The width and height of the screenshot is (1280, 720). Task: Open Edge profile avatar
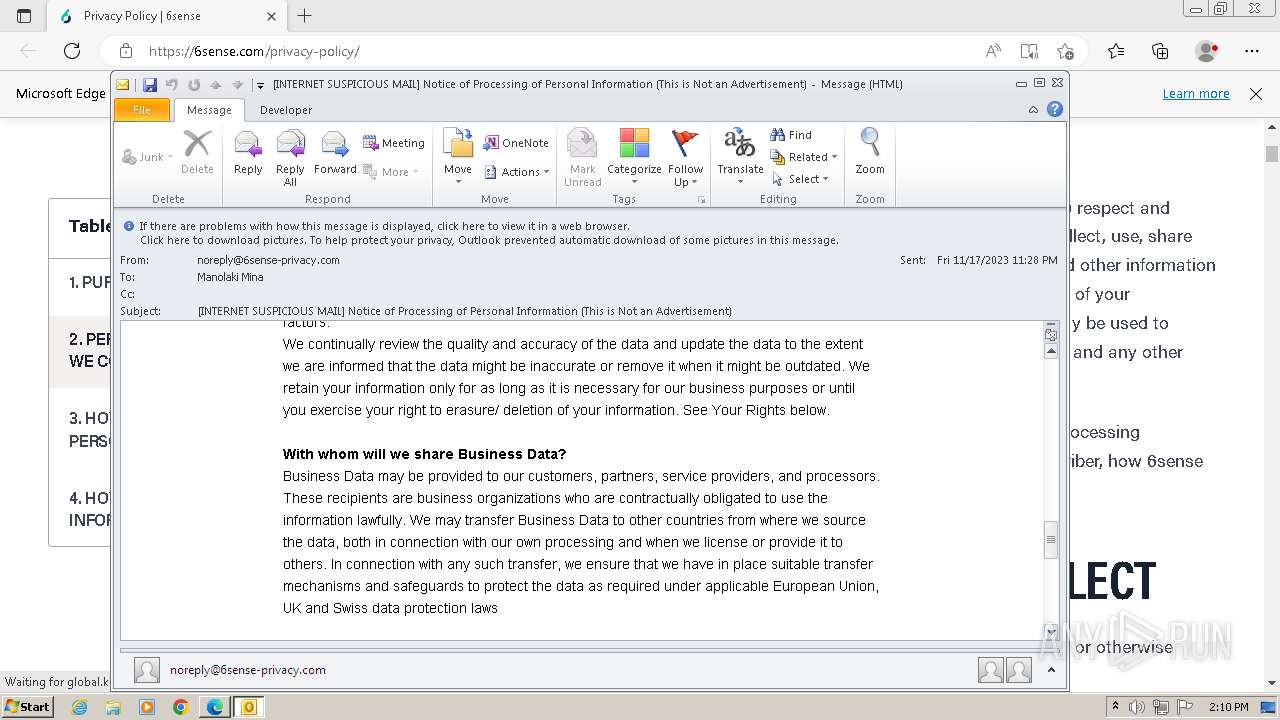pyautogui.click(x=1207, y=51)
